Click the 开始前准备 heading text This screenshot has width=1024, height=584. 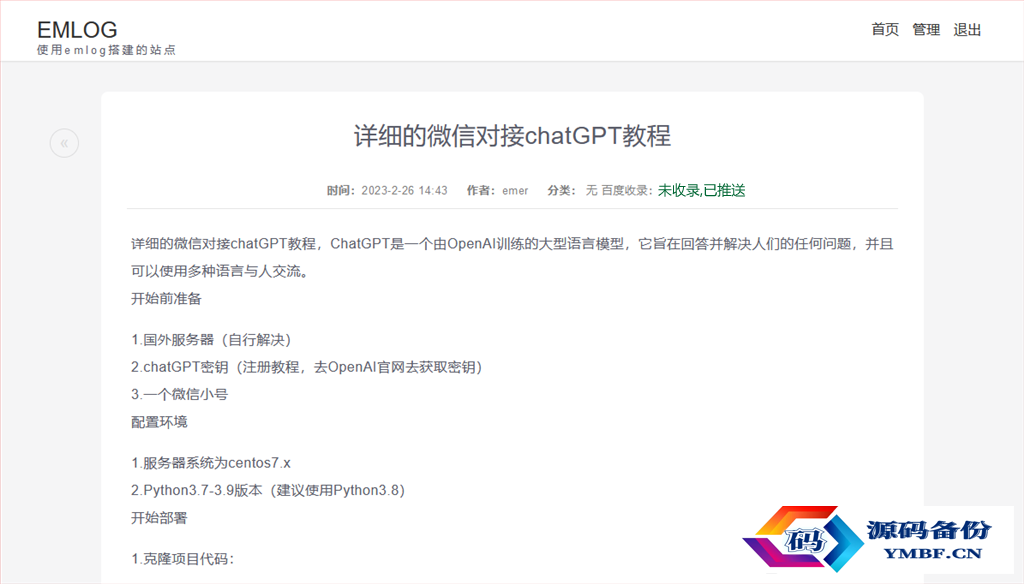(x=166, y=299)
